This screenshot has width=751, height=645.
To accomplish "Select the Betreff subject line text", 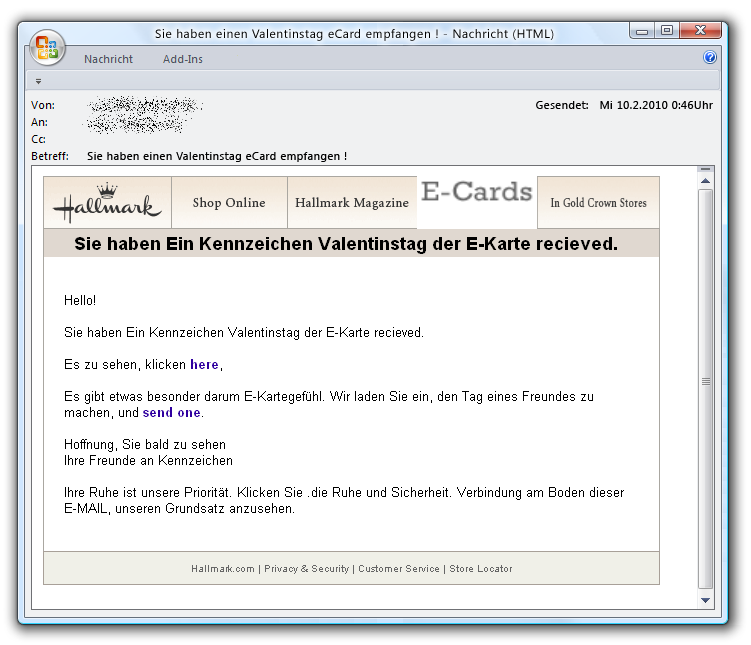I will tap(217, 156).
